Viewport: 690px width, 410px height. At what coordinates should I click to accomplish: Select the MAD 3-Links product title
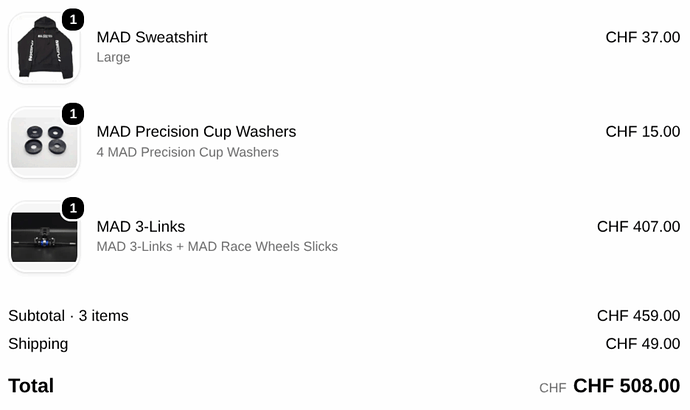(141, 227)
